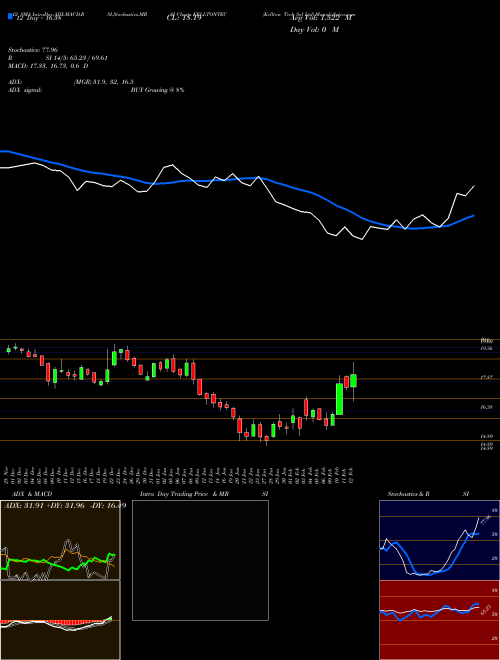Click the blue SMA legend square
The image size is (500, 660).
point(10,16)
